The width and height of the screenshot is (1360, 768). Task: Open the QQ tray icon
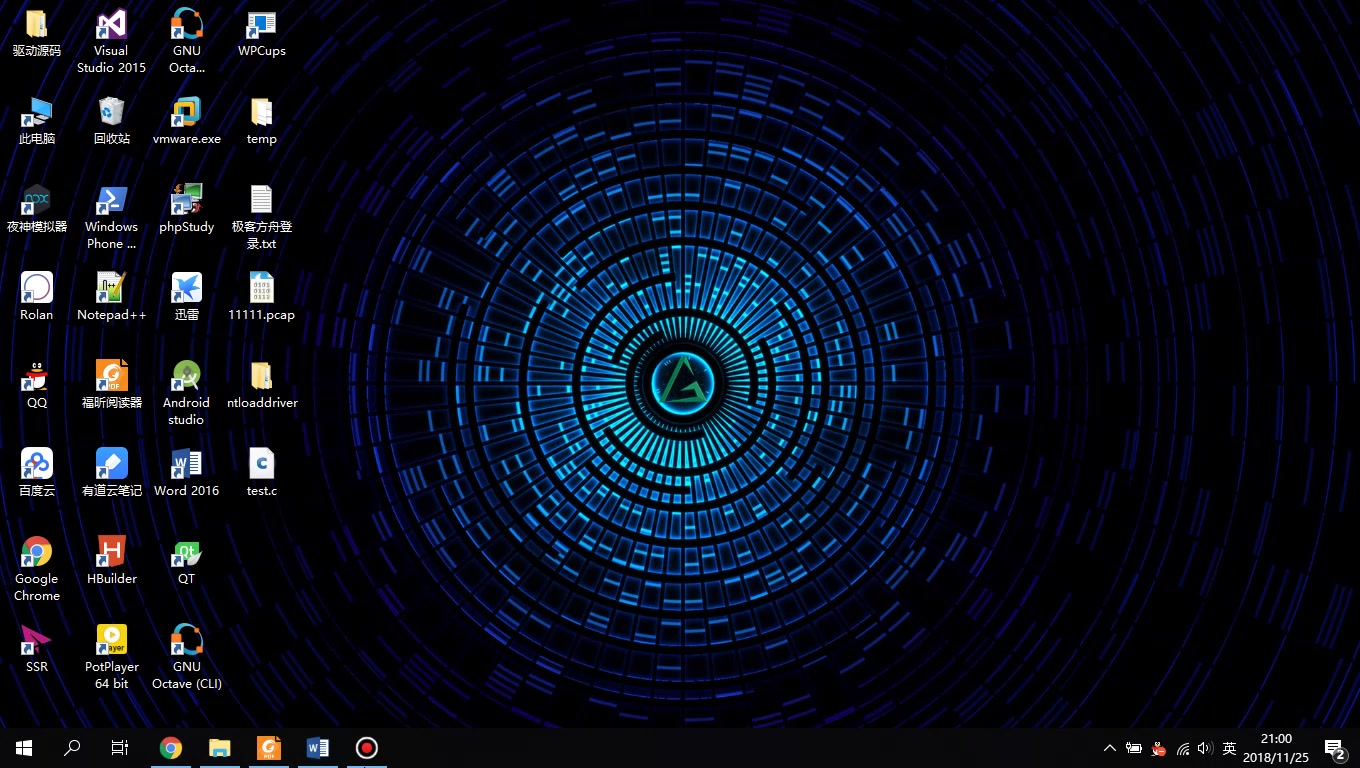1159,748
